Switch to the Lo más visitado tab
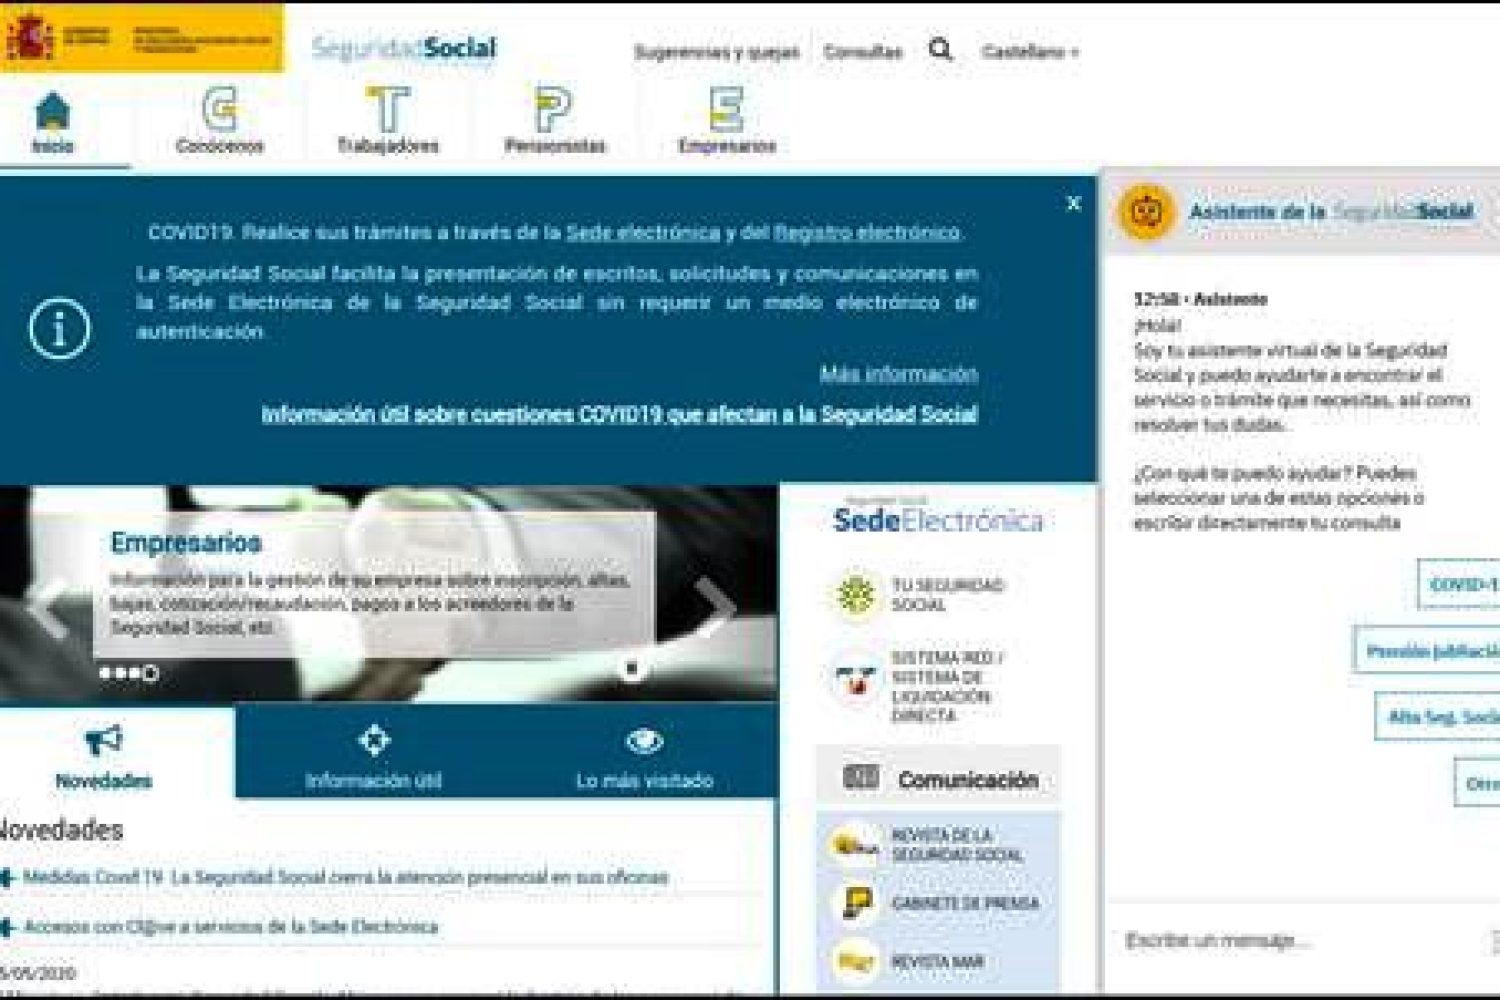Image resolution: width=1500 pixels, height=1000 pixels. coord(644,752)
